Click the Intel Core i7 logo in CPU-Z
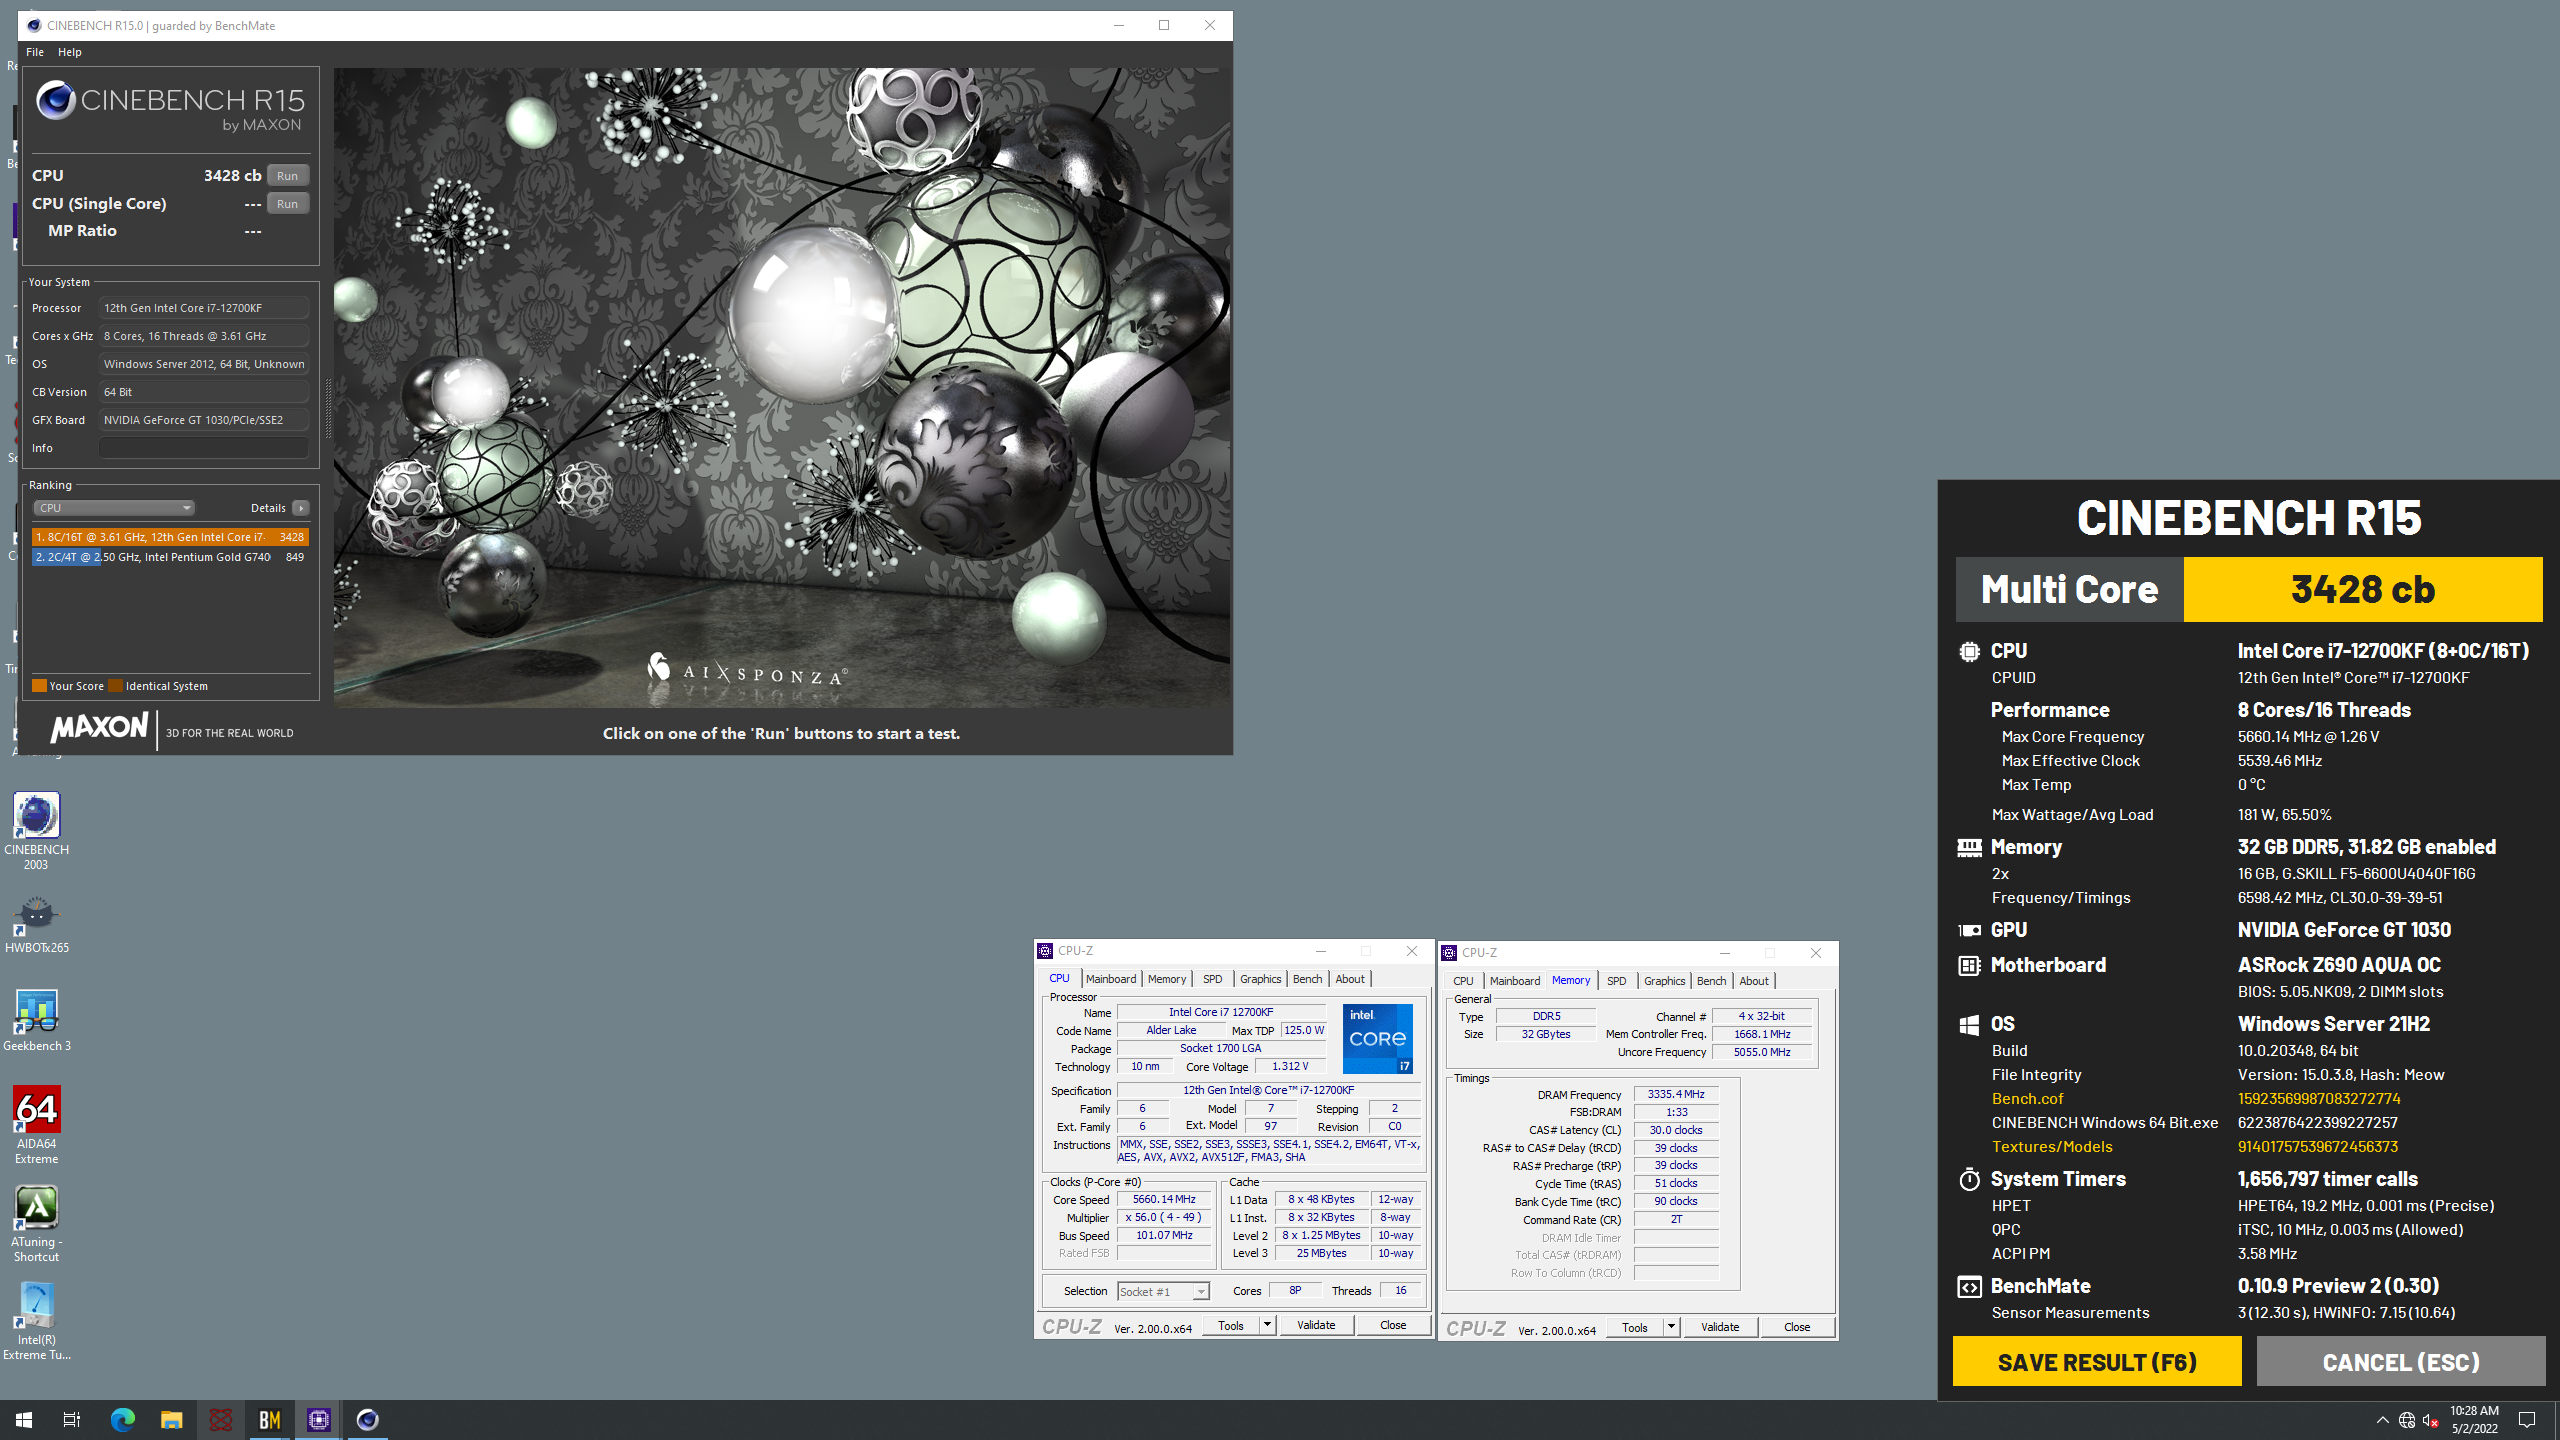 (x=1377, y=1038)
